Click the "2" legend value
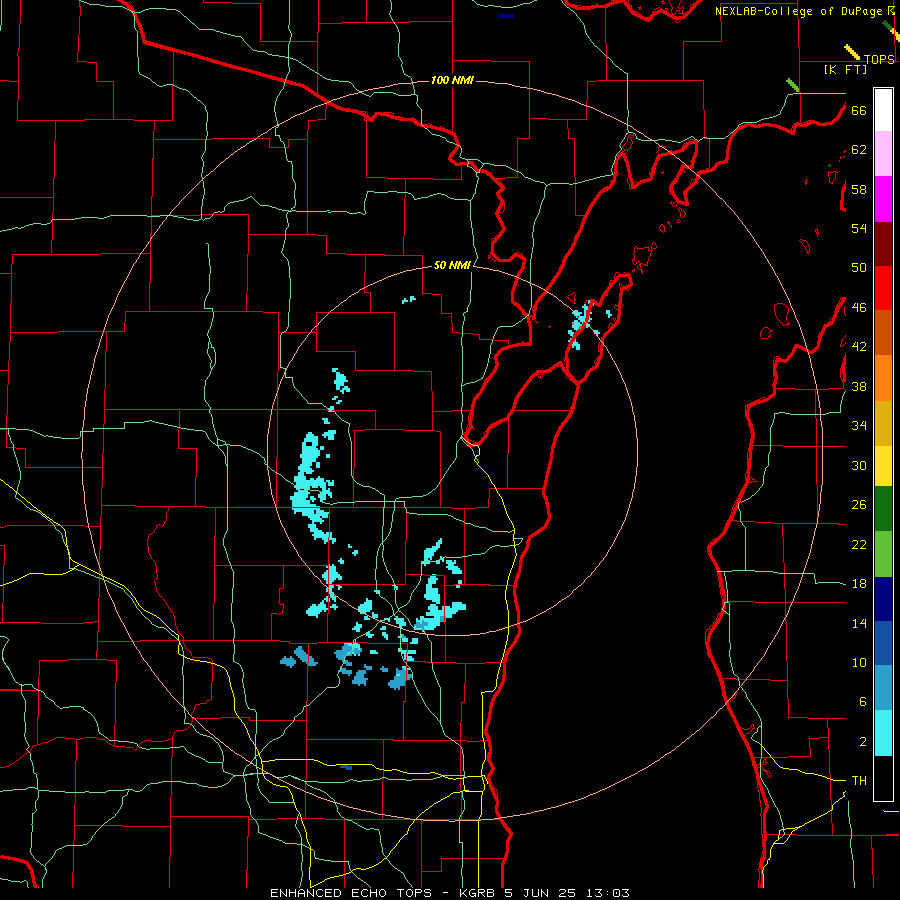900x900 pixels. tap(862, 742)
